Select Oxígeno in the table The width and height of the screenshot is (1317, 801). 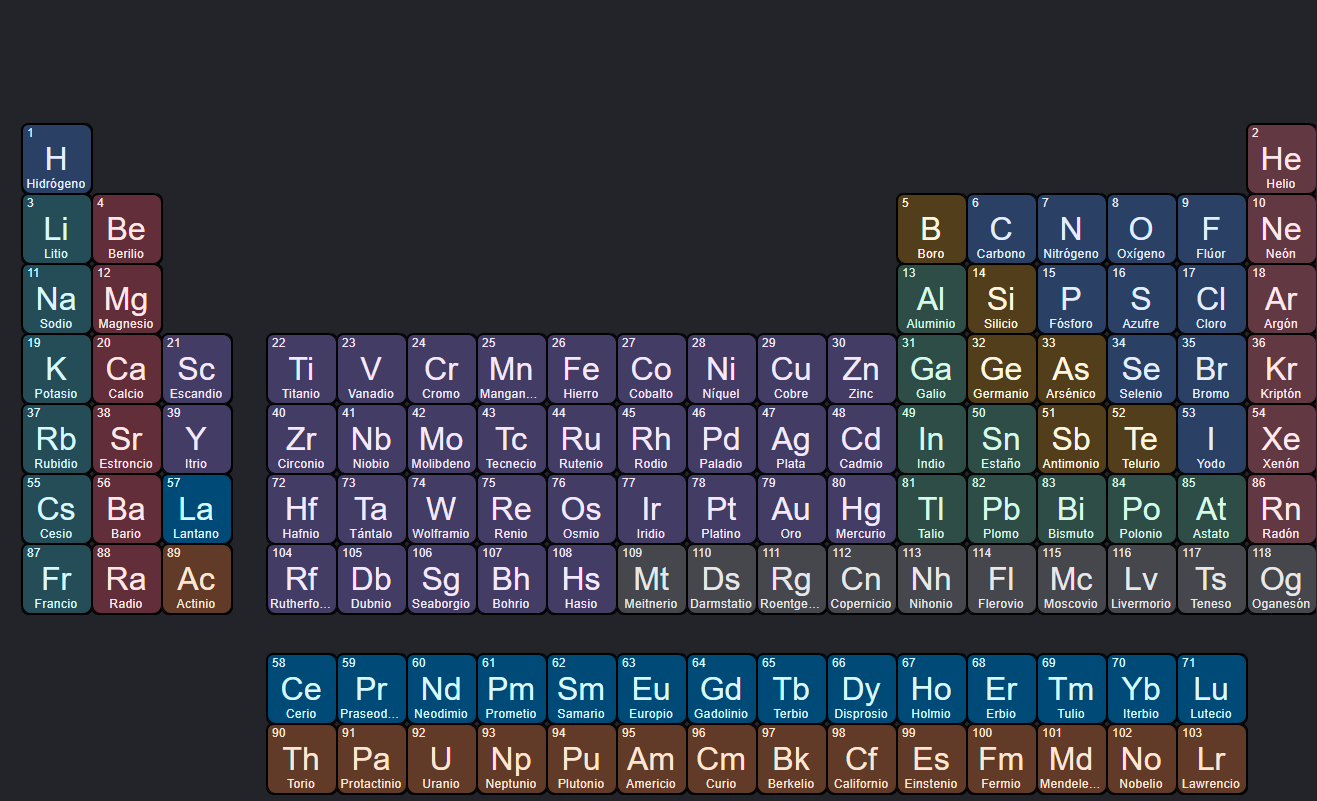point(1141,229)
